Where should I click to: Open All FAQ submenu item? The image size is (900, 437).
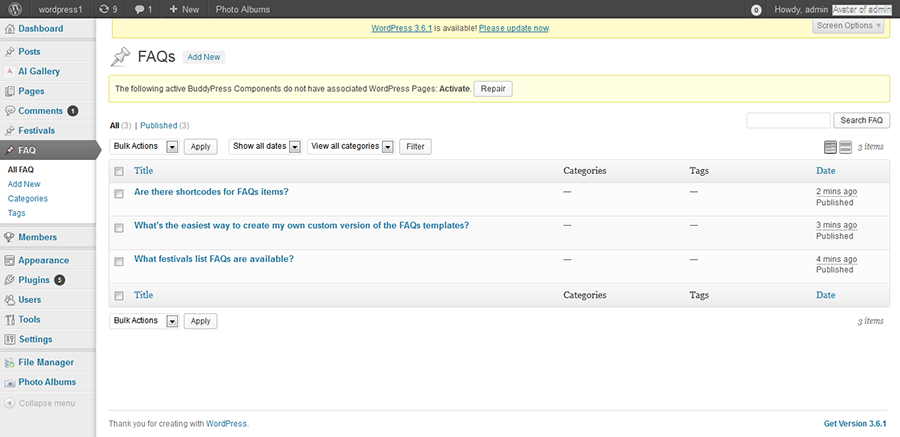click(x=21, y=170)
